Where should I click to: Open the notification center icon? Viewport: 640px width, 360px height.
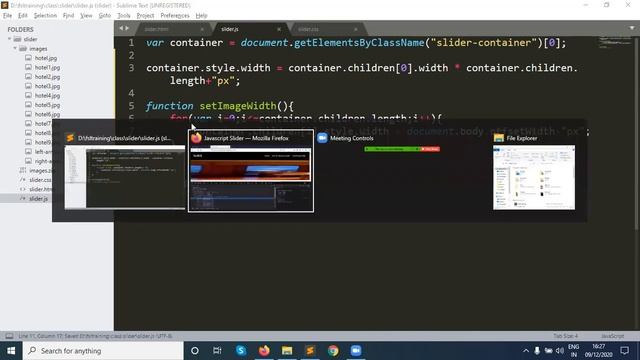pos(624,351)
